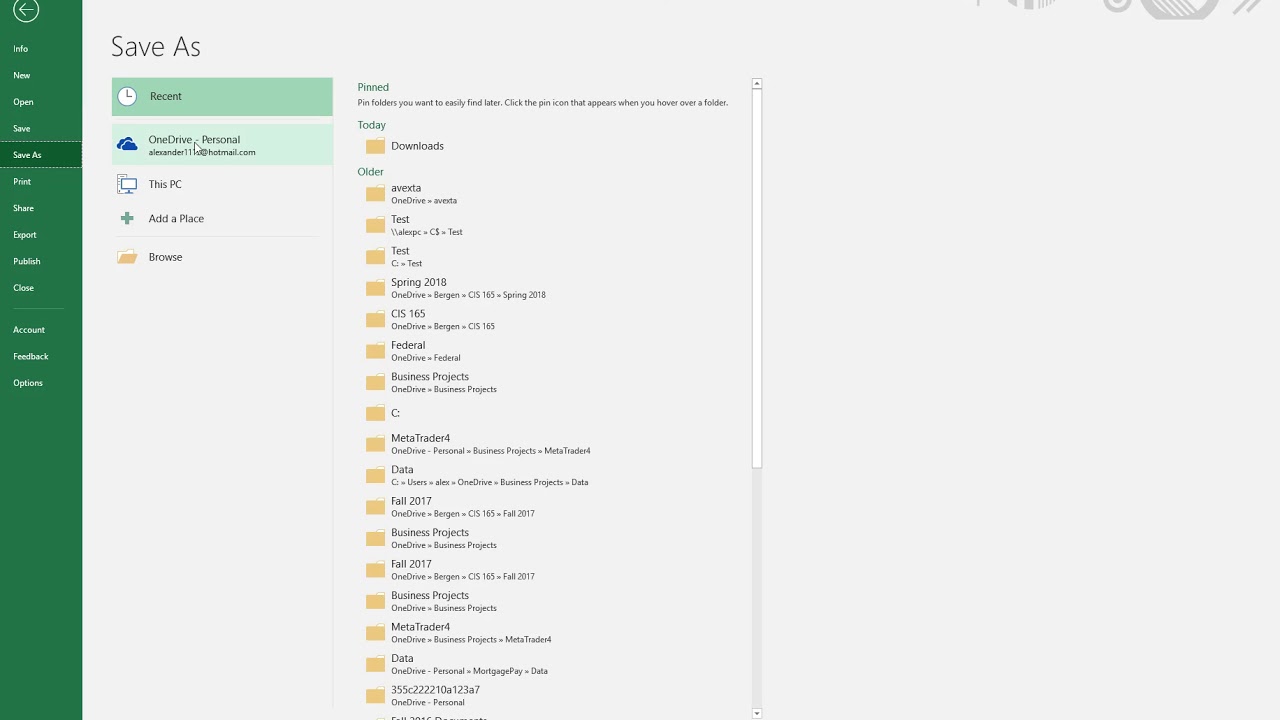Click the This PC computer icon
Screen dimensions: 1280x720
click(127, 184)
